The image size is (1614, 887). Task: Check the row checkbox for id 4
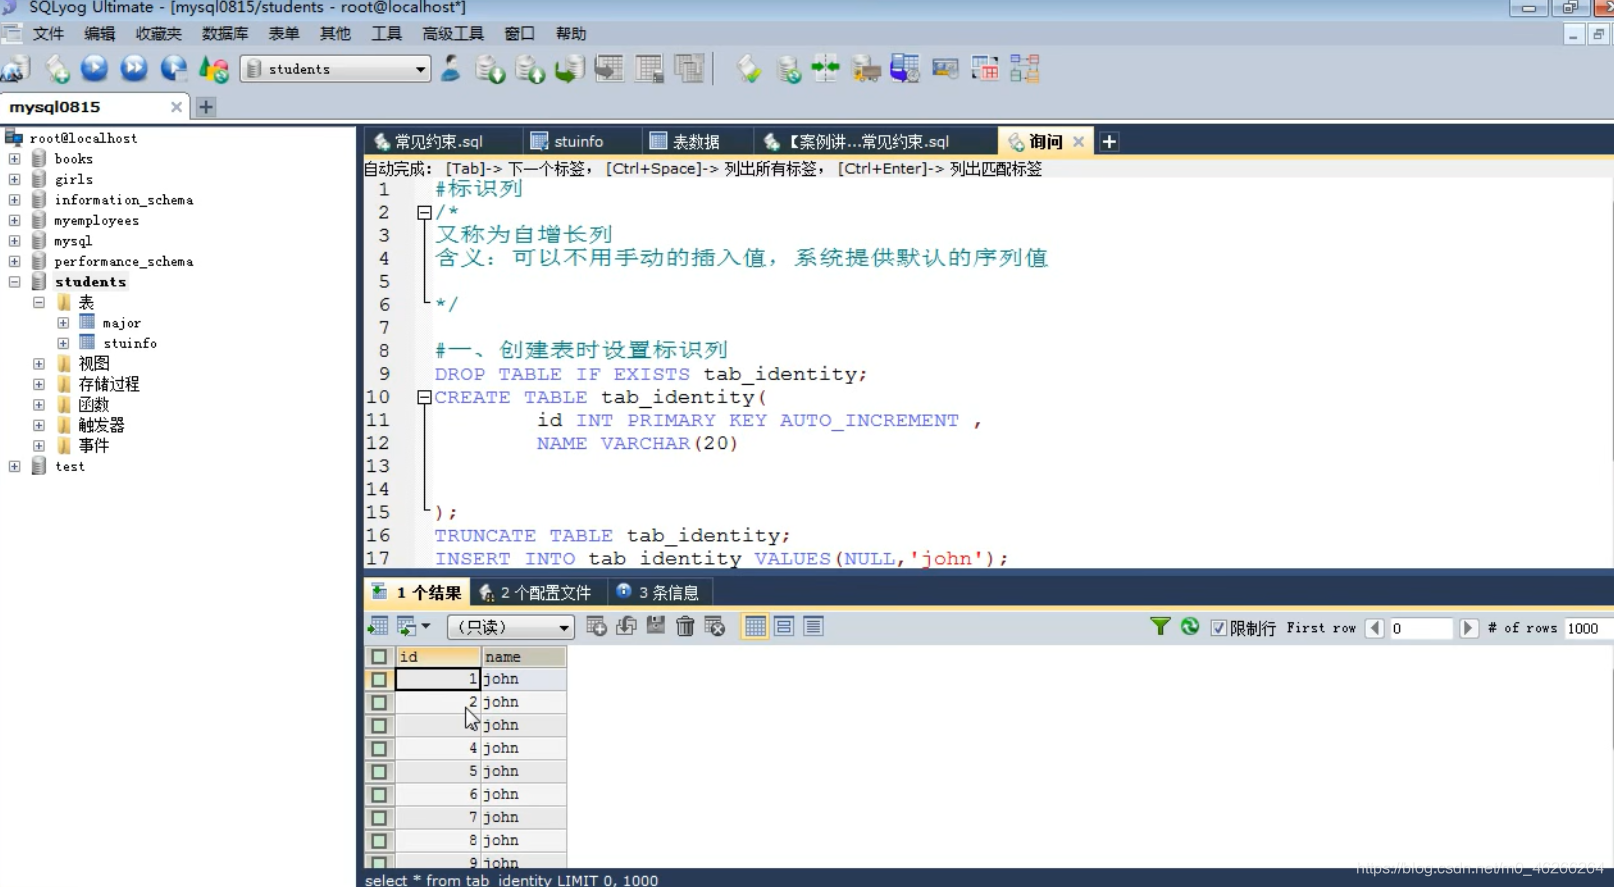coord(379,749)
